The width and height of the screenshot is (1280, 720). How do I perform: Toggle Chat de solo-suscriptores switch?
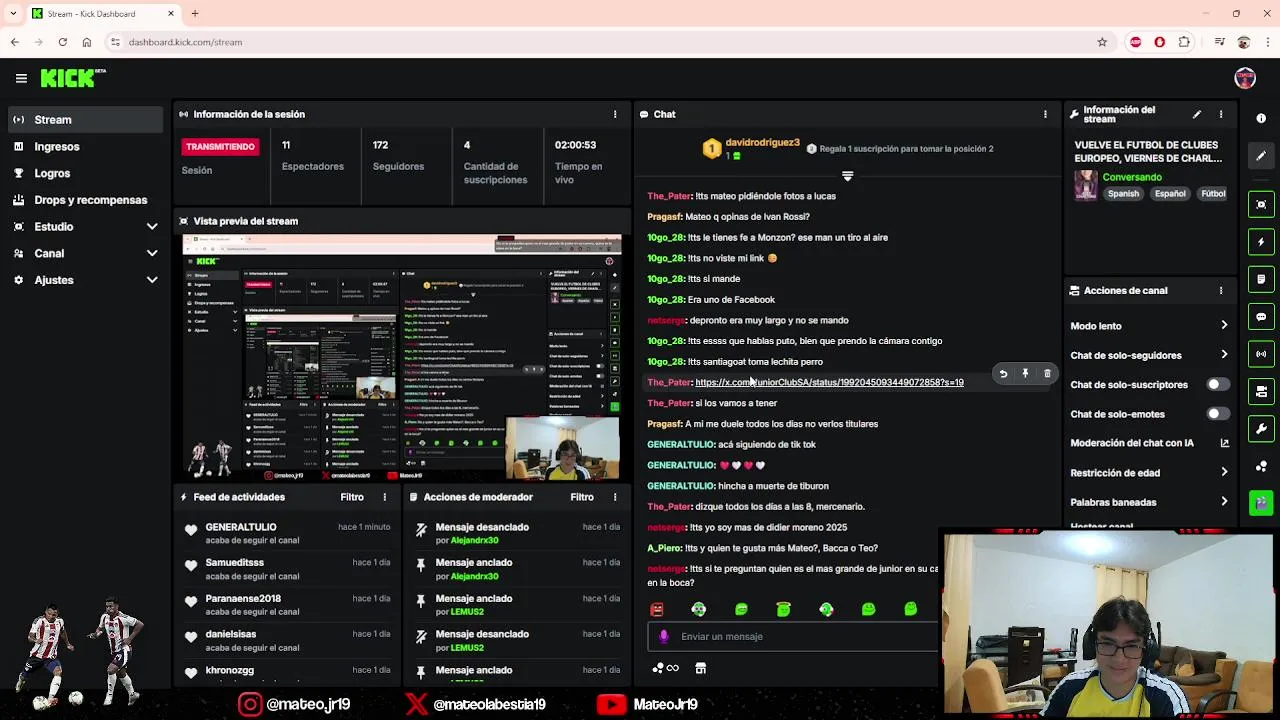pyautogui.click(x=1217, y=384)
